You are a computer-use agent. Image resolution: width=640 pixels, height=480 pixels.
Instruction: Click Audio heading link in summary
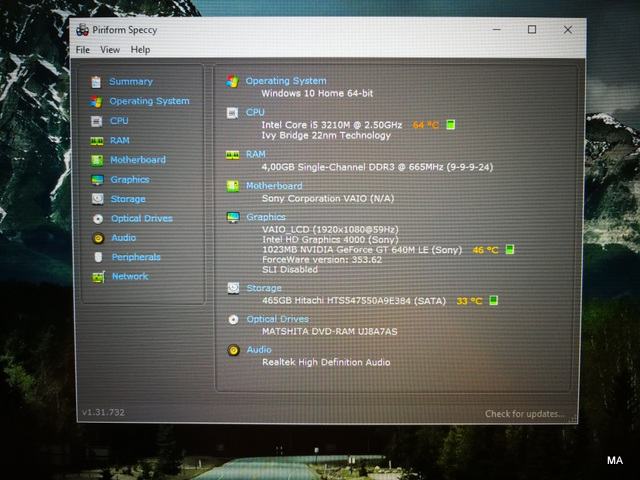[259, 350]
